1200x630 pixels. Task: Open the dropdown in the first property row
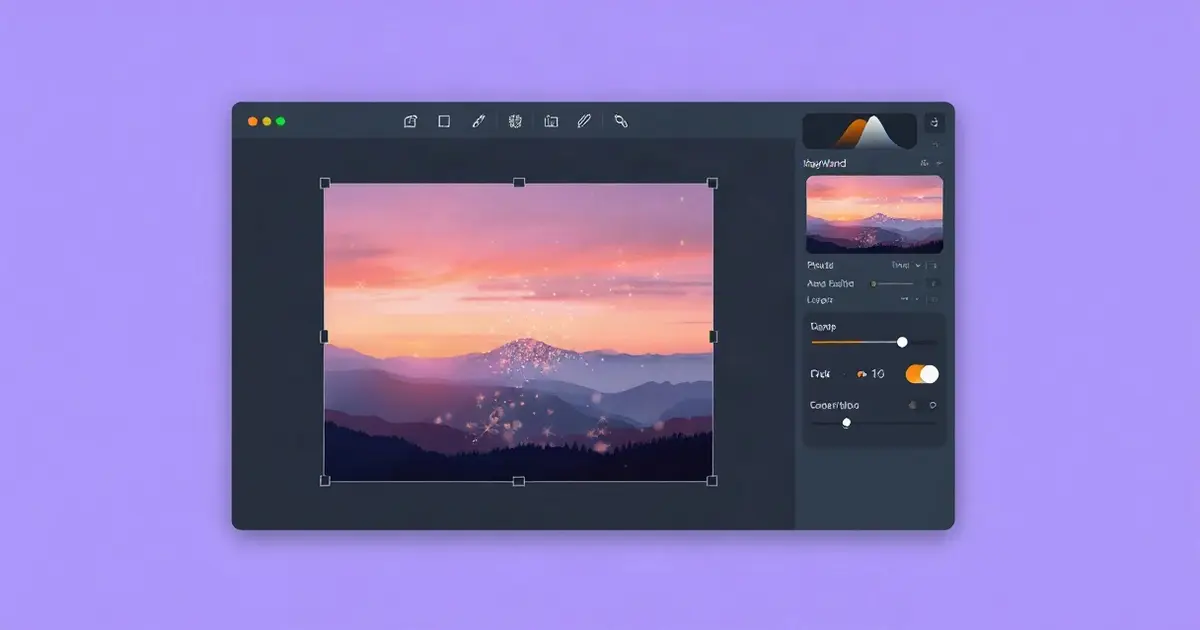pyautogui.click(x=905, y=266)
